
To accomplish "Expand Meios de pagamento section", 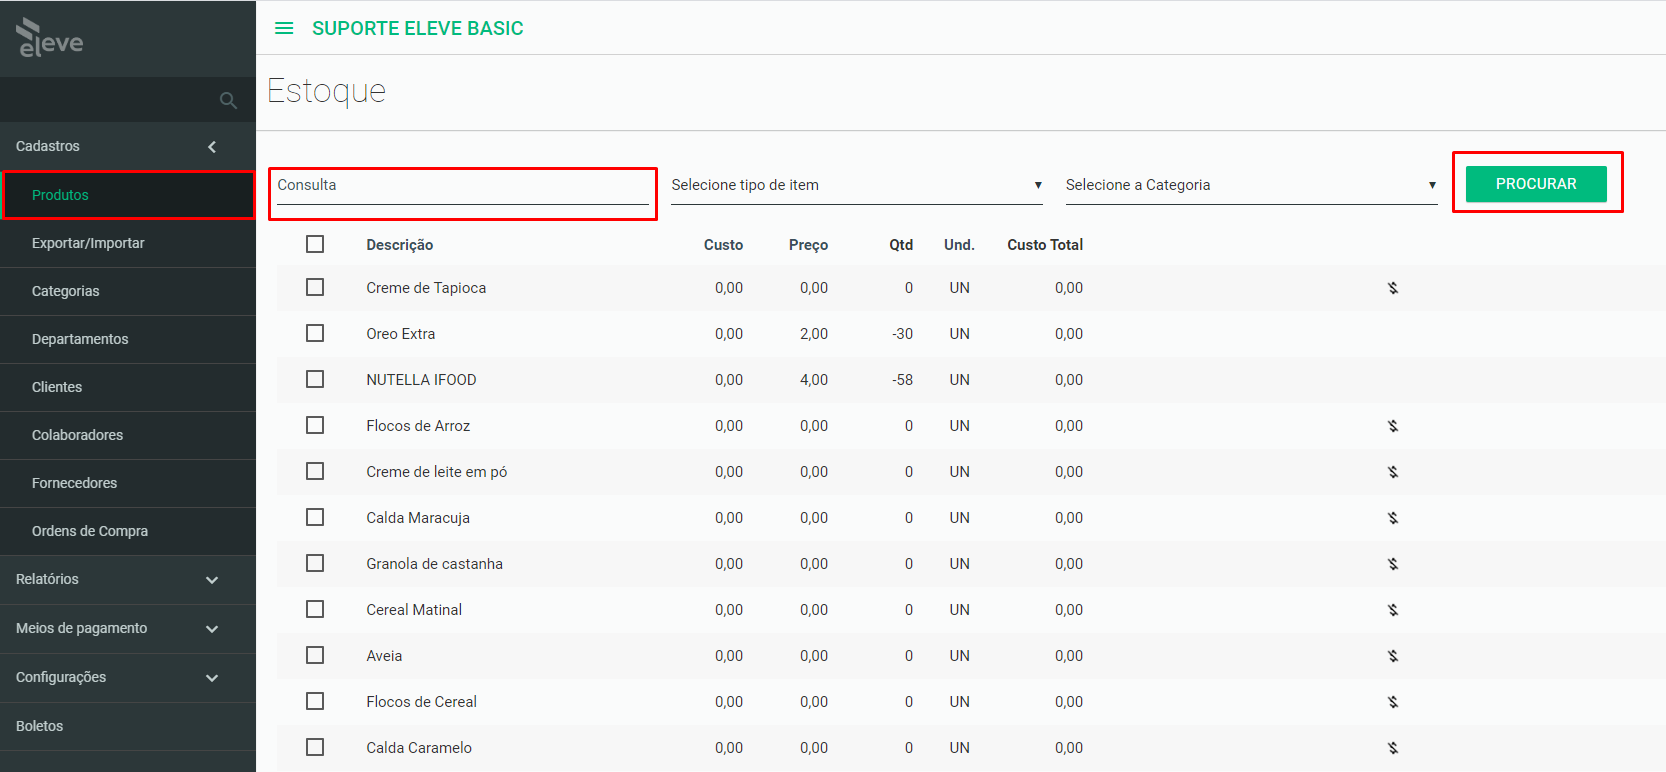I will point(128,628).
